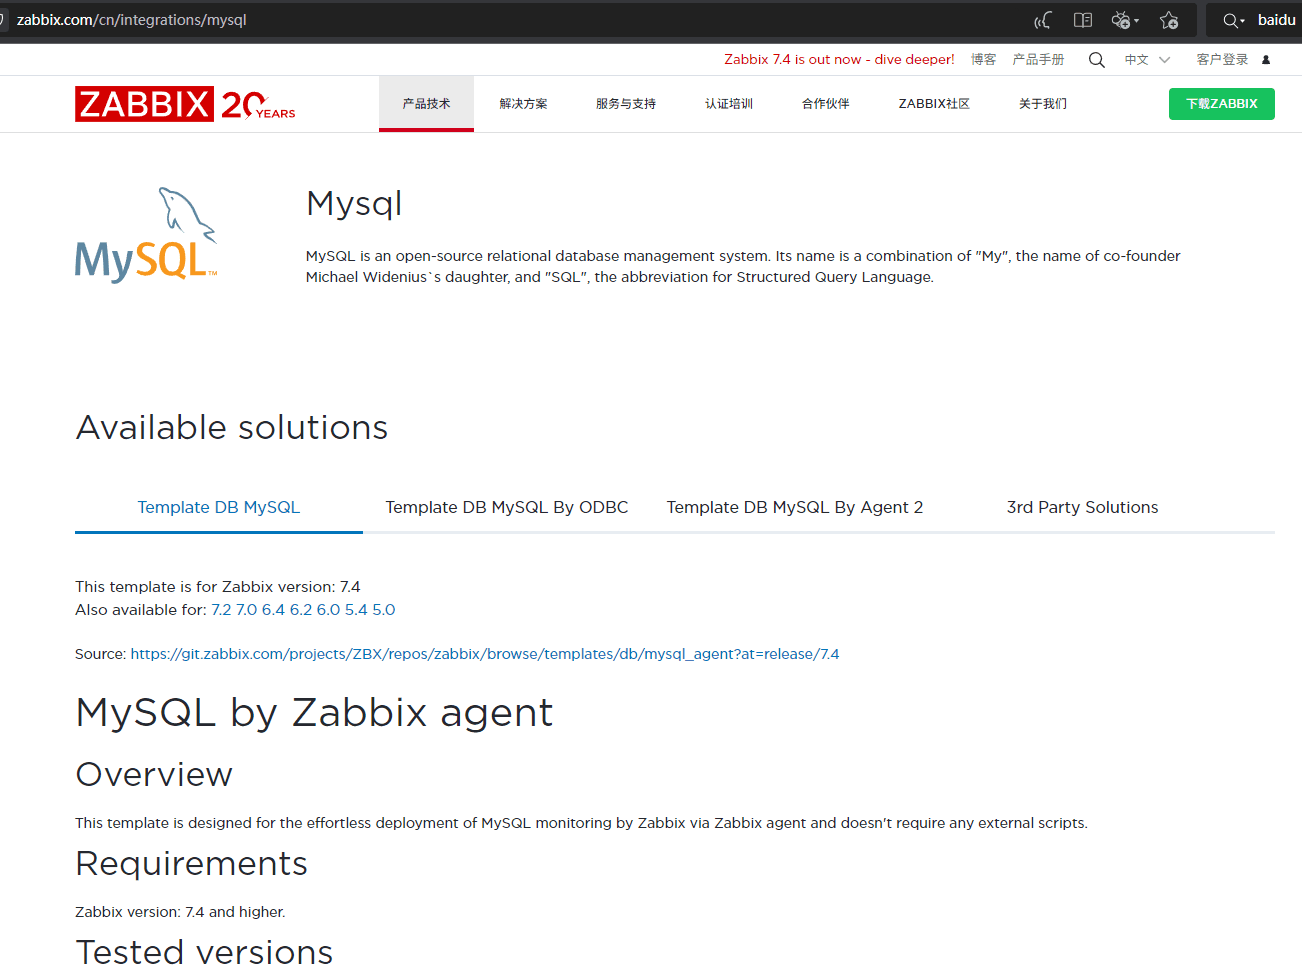Select version 7.0 link
This screenshot has width=1302, height=973.
[246, 610]
